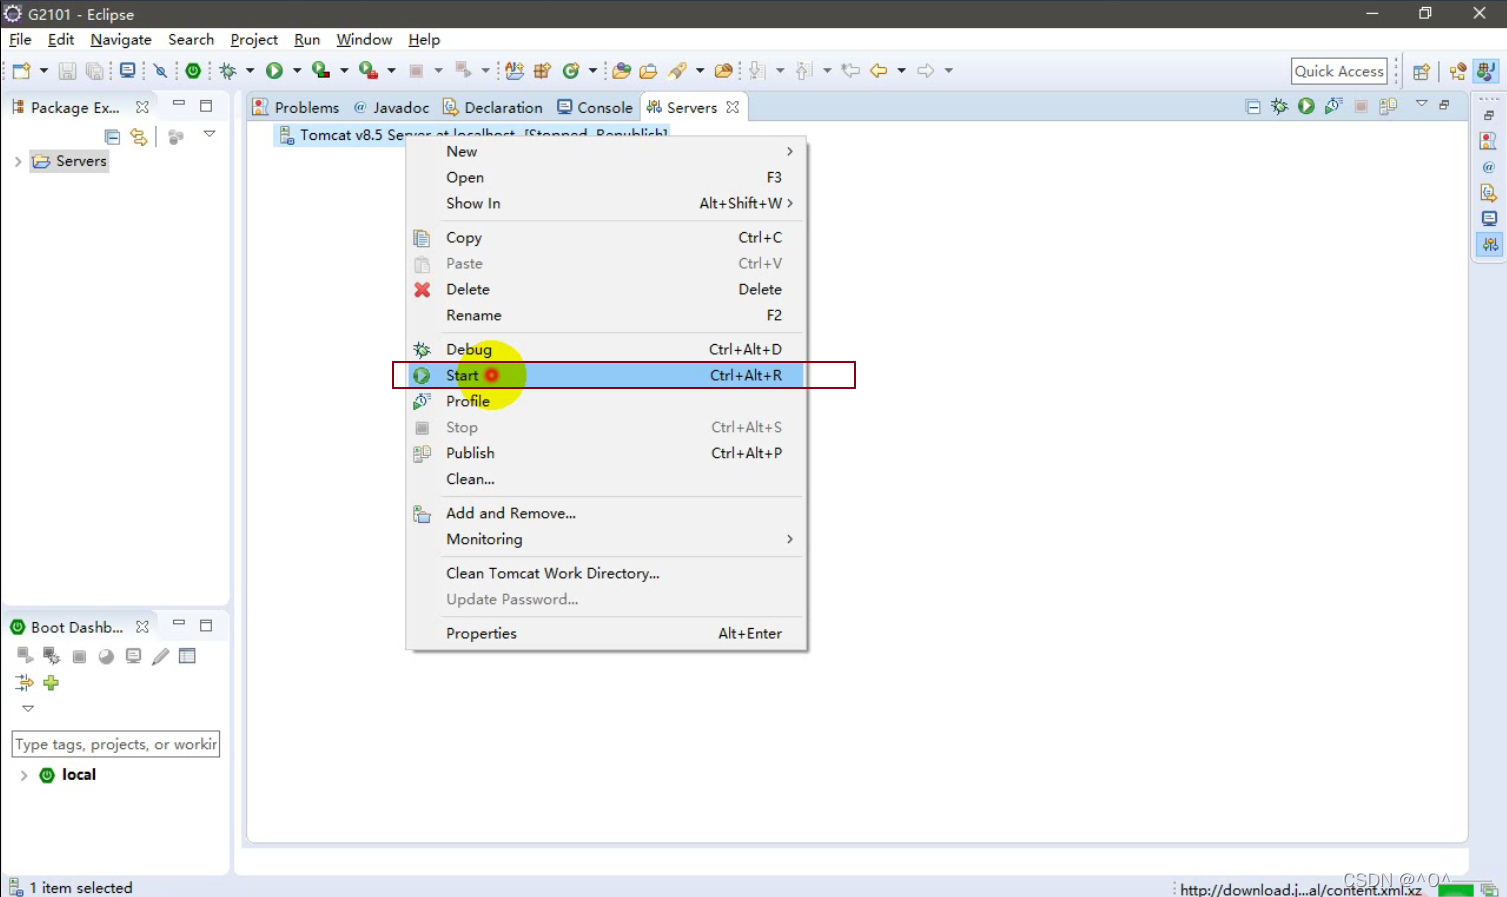Viewport: 1507px width, 897px height.
Task: Switch to the Javadoc tab
Action: (392, 107)
